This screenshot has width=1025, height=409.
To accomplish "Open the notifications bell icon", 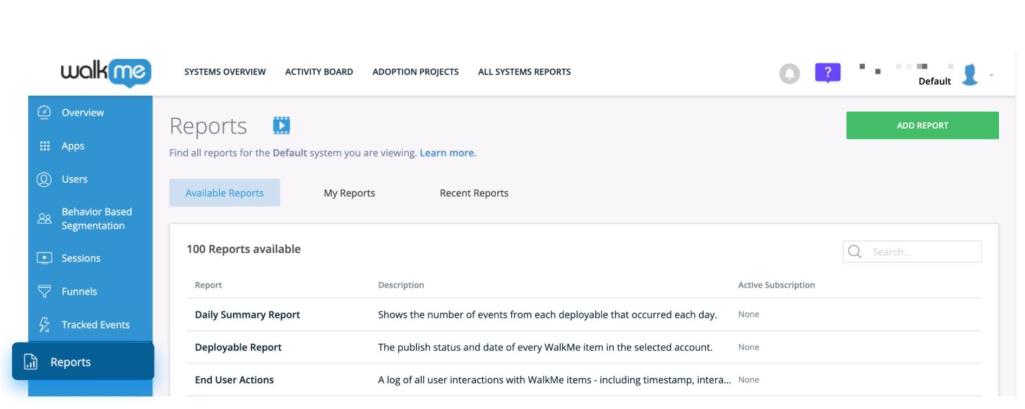I will click(790, 73).
